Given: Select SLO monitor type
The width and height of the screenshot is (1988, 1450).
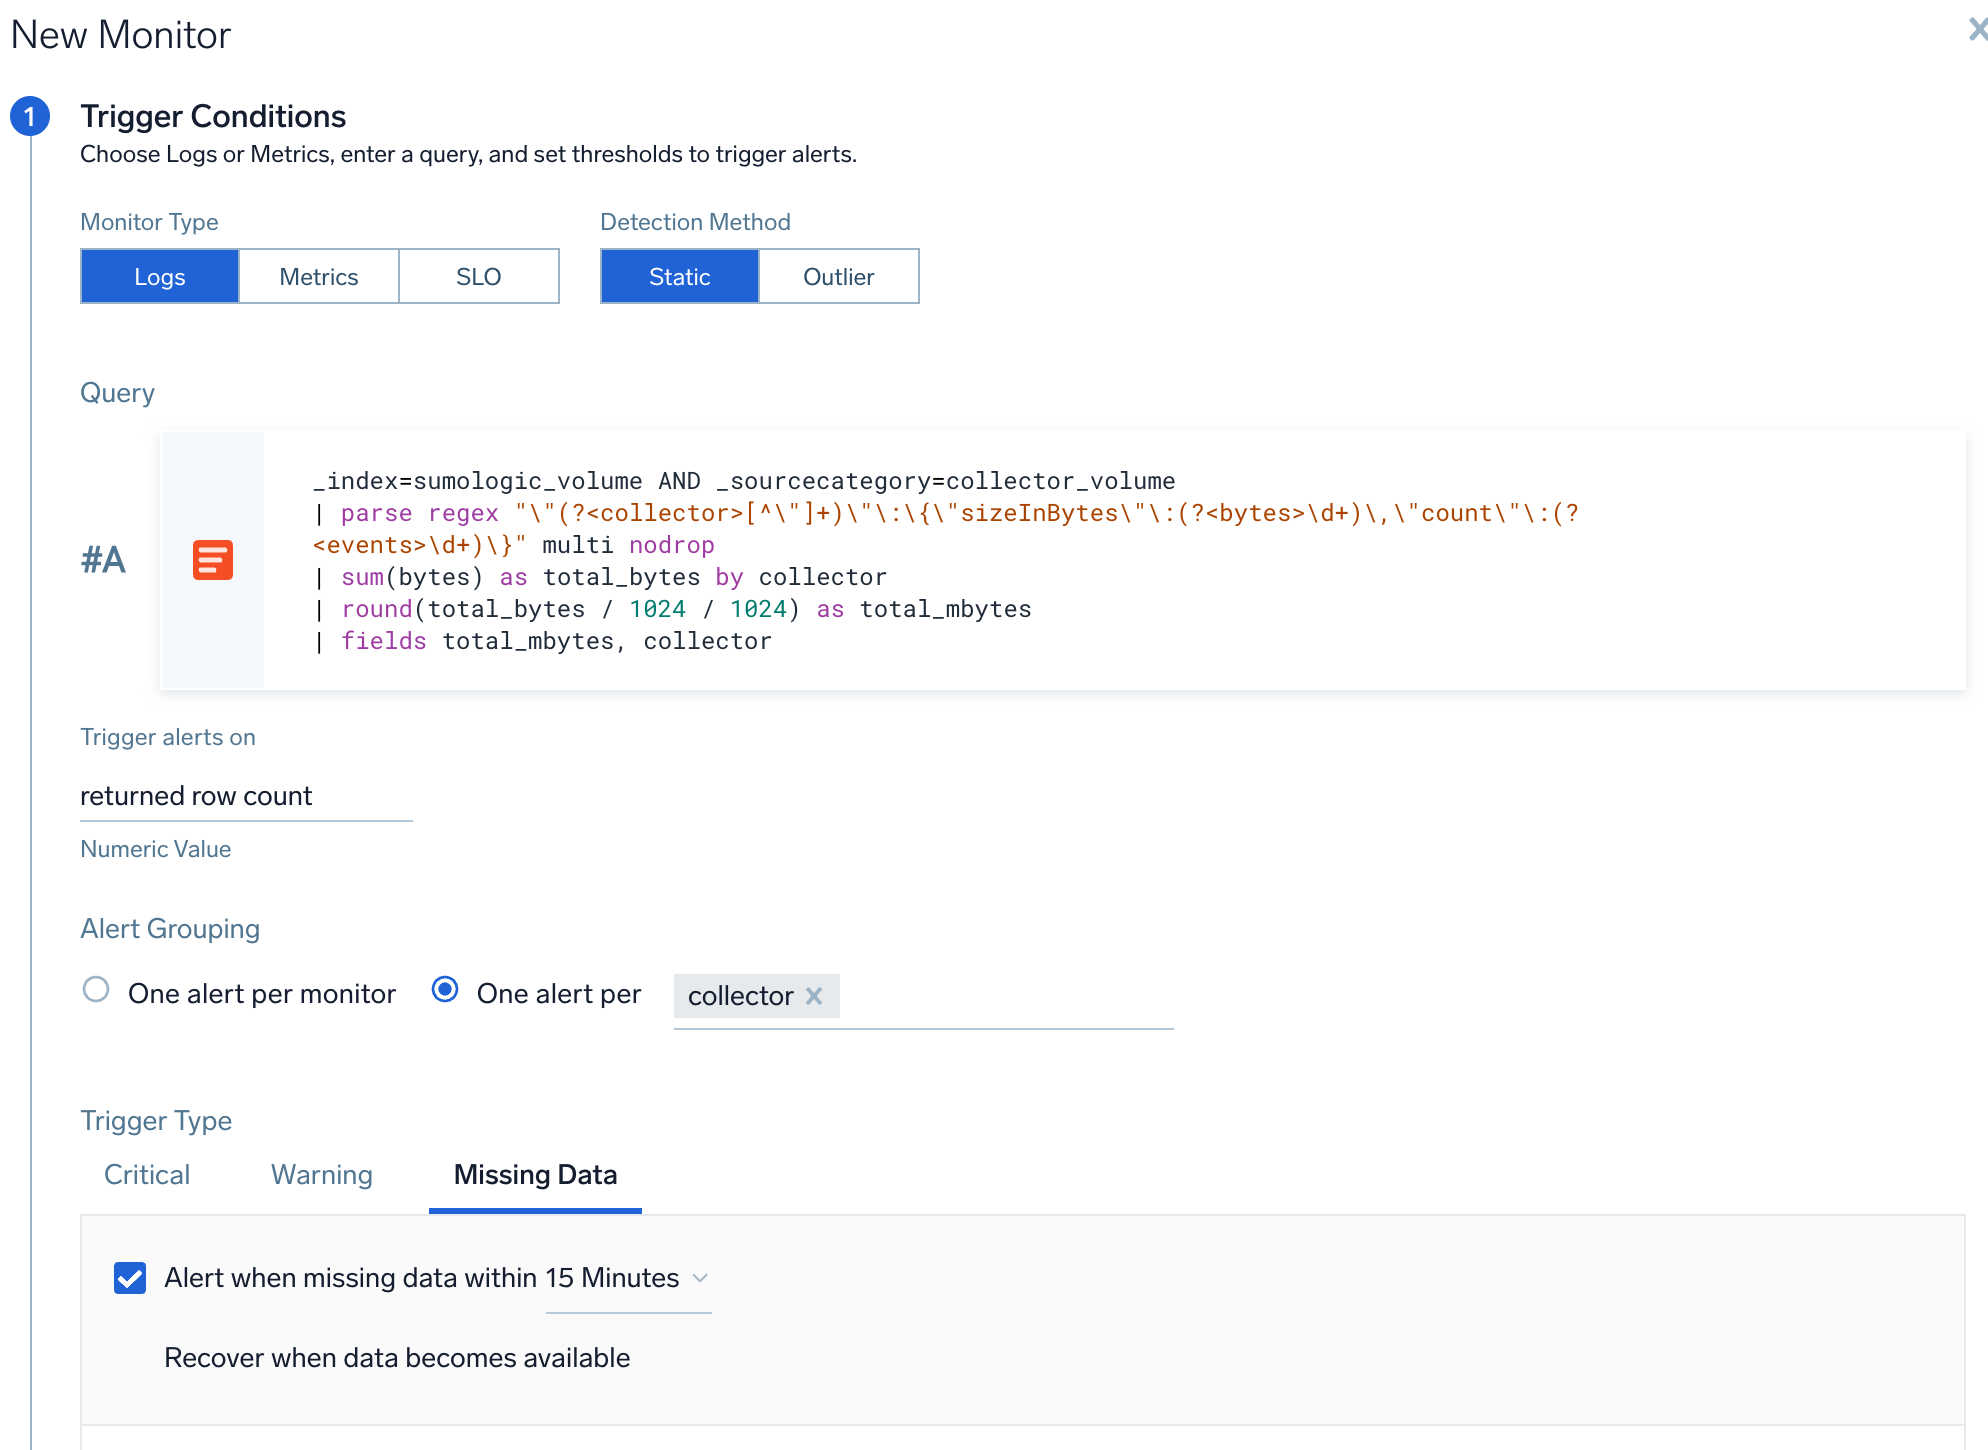Looking at the screenshot, I should click(x=478, y=277).
